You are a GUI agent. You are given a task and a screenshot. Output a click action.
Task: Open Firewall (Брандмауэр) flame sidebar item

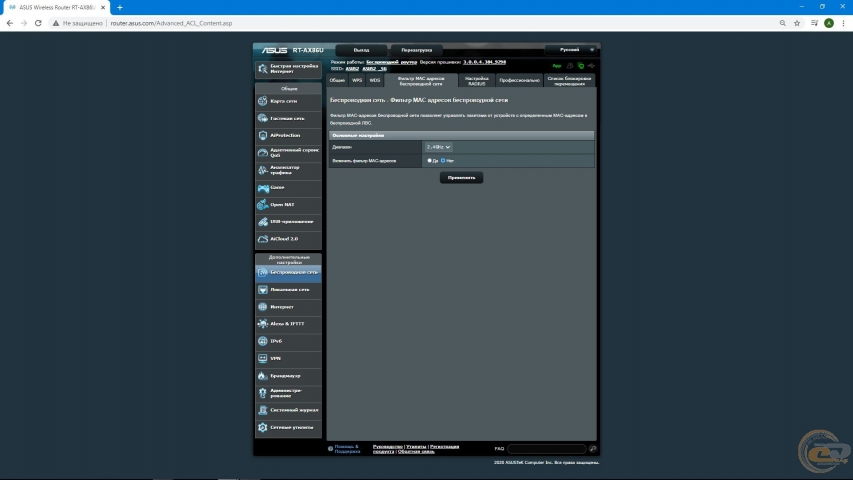click(288, 376)
